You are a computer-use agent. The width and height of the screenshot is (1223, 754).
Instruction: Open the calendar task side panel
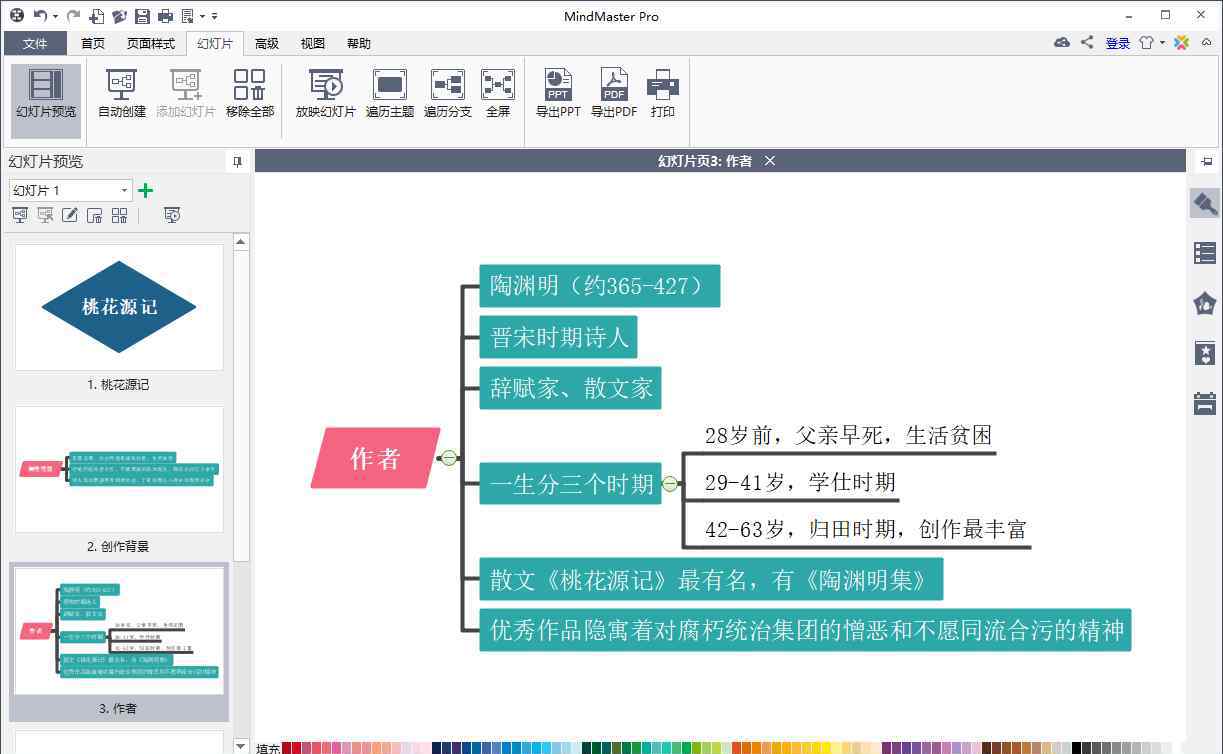tap(1205, 403)
